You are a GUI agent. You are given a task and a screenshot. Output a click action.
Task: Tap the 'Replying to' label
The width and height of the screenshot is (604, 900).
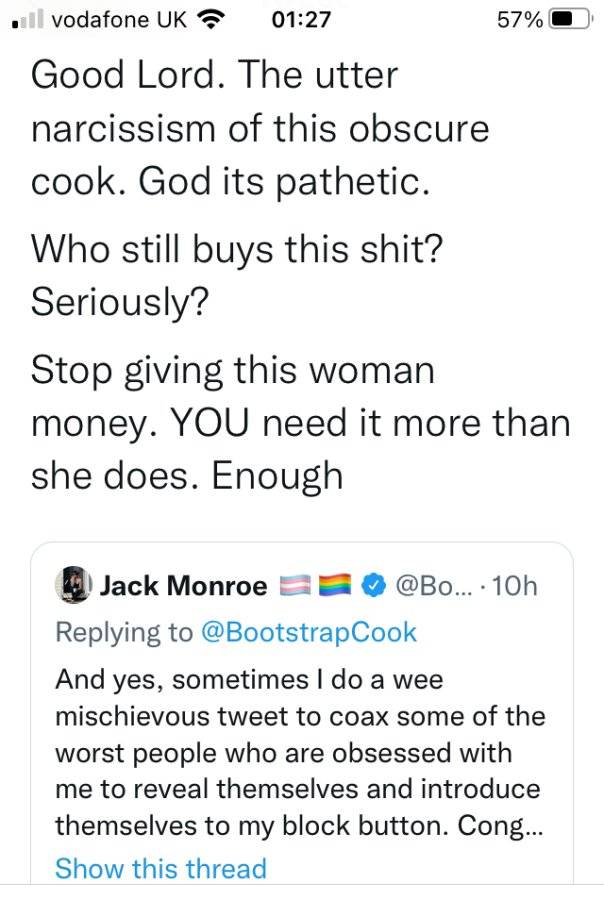(124, 633)
